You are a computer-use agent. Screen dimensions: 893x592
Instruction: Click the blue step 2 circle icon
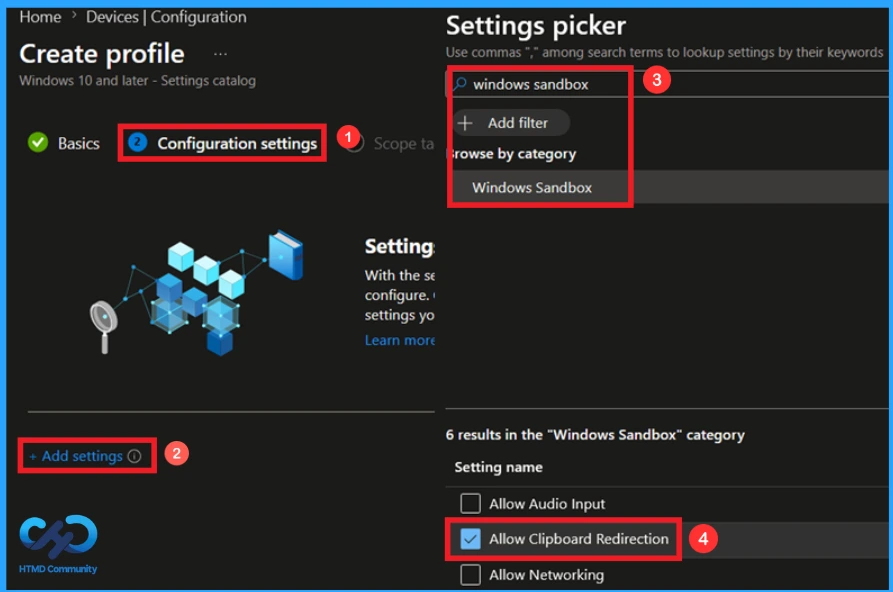pos(137,142)
